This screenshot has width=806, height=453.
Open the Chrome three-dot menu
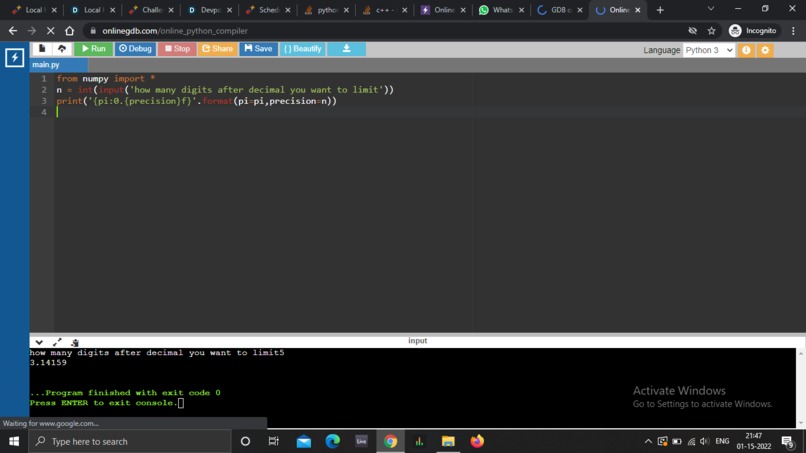[793, 31]
